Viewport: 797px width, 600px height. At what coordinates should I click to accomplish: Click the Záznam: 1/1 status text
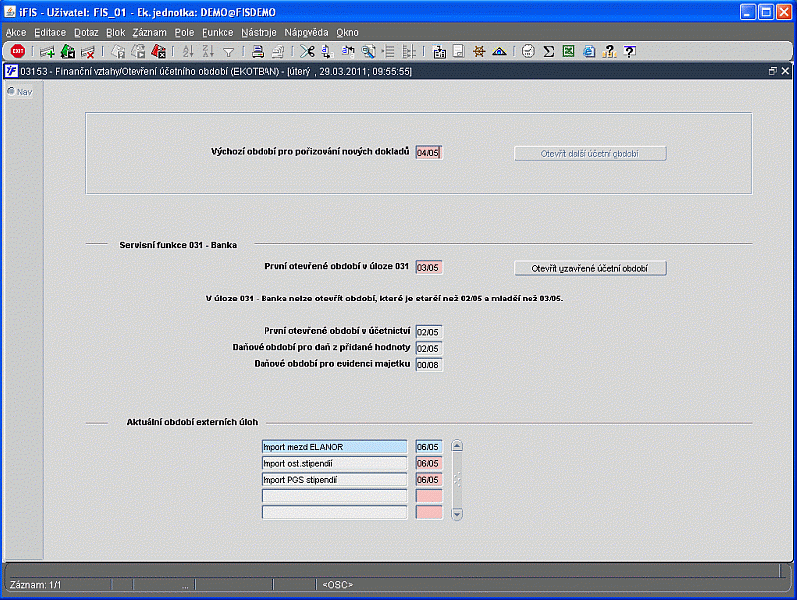35,585
